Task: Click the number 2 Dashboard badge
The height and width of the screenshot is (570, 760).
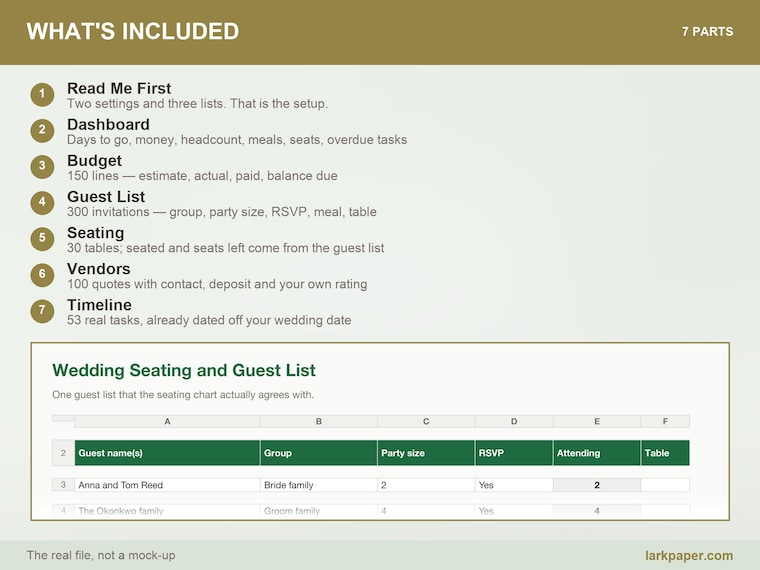Action: coord(42,130)
